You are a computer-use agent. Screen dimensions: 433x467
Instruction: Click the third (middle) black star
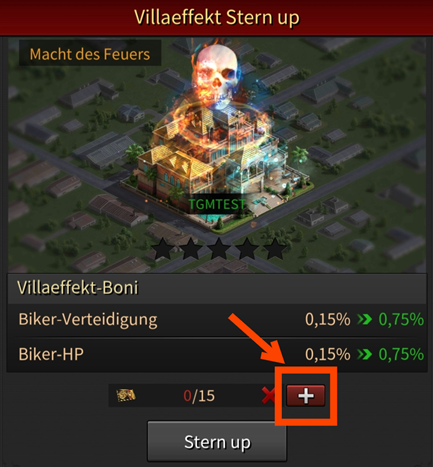(219, 249)
